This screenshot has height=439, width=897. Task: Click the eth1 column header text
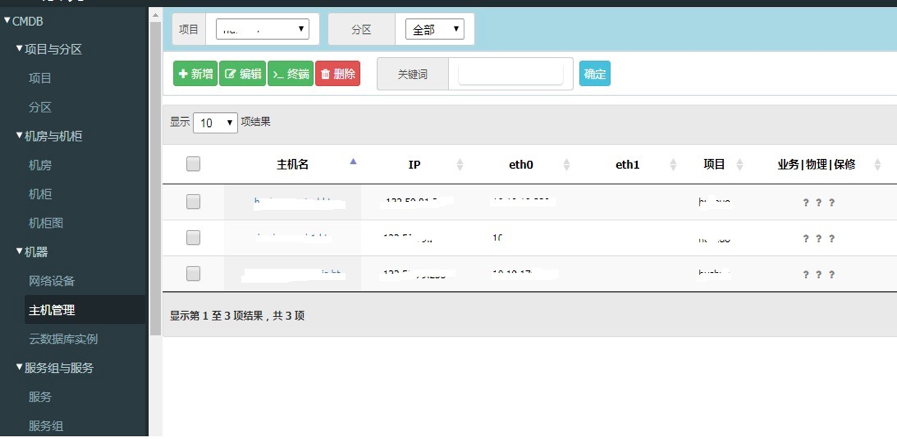coord(627,165)
